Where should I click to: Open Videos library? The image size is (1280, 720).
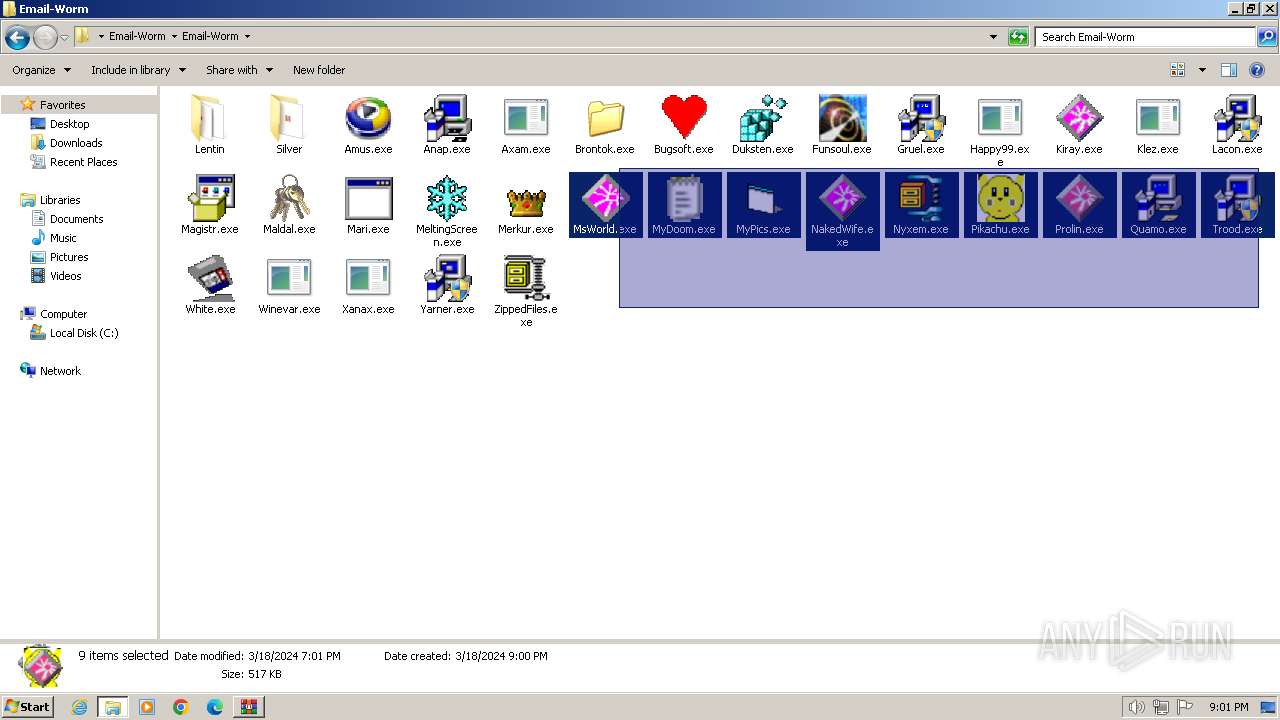click(x=66, y=276)
